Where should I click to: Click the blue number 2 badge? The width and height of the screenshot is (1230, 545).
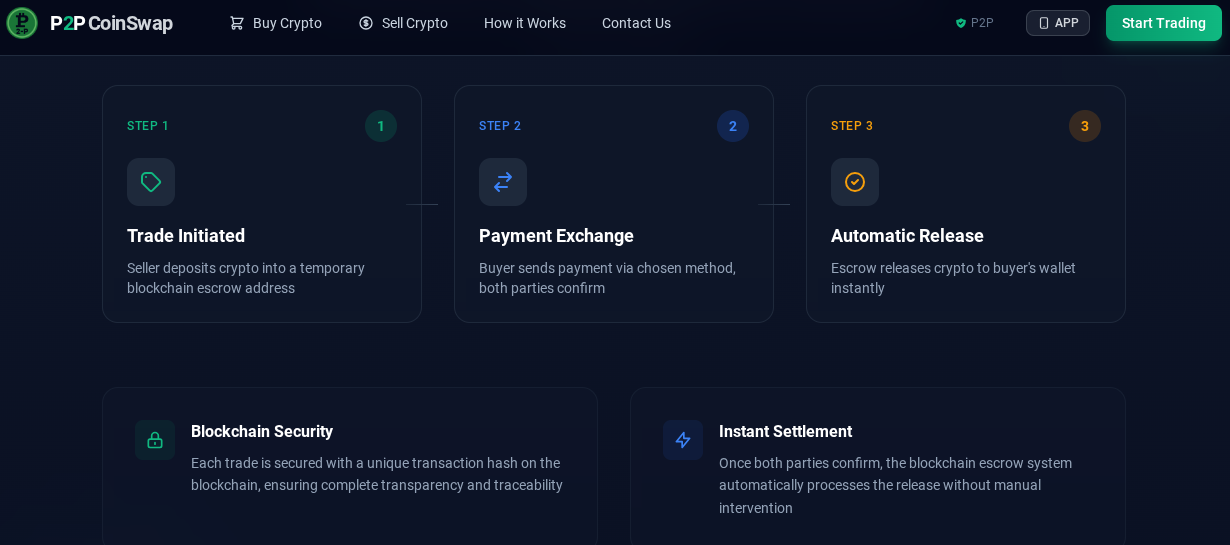733,126
